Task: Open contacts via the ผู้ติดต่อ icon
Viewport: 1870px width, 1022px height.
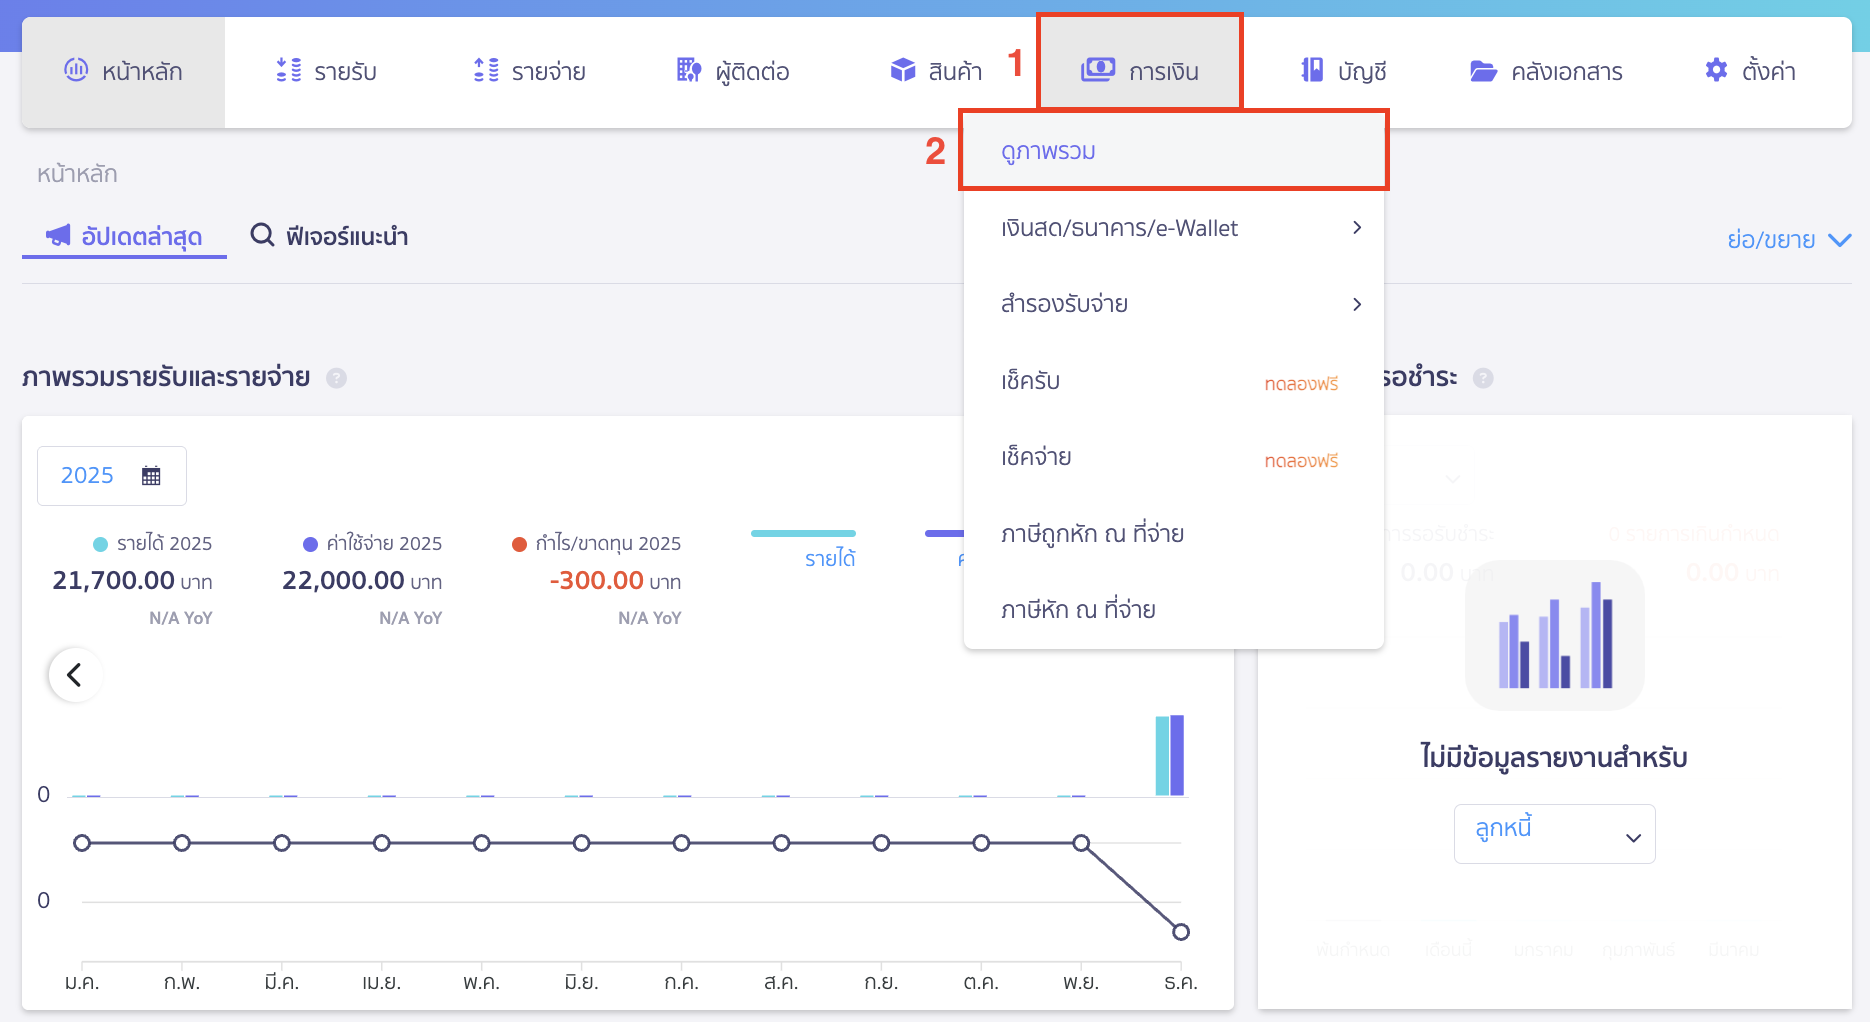Action: tap(688, 70)
